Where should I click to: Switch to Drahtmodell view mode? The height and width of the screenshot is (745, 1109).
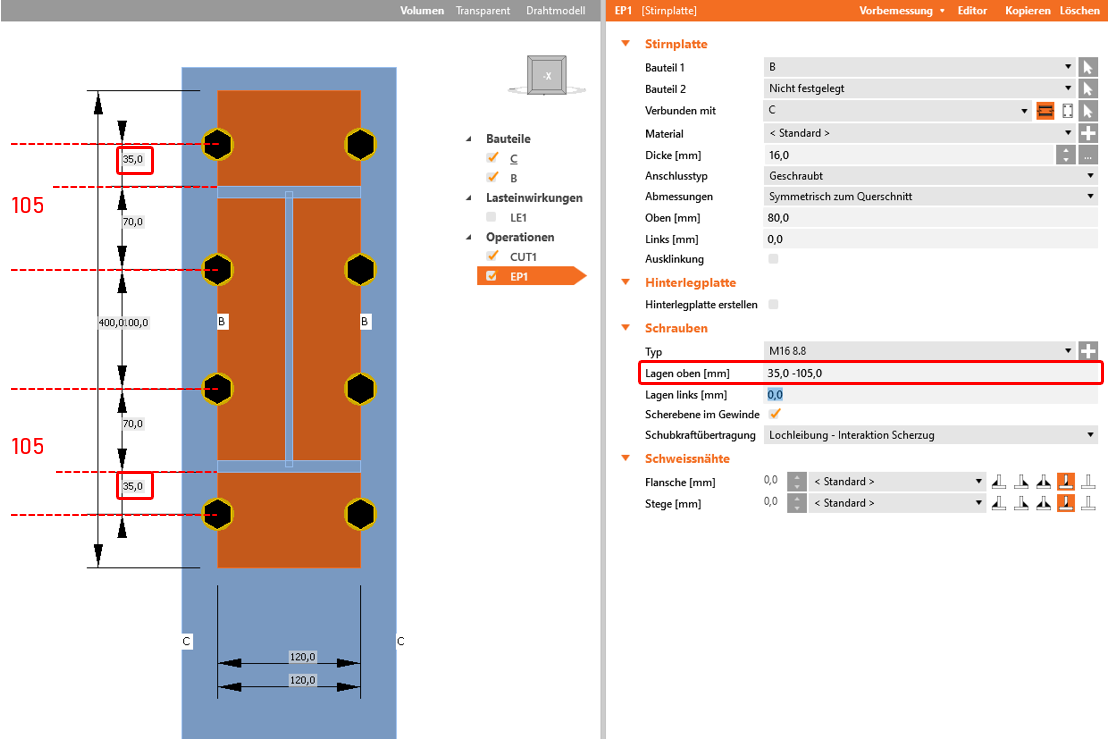click(556, 11)
